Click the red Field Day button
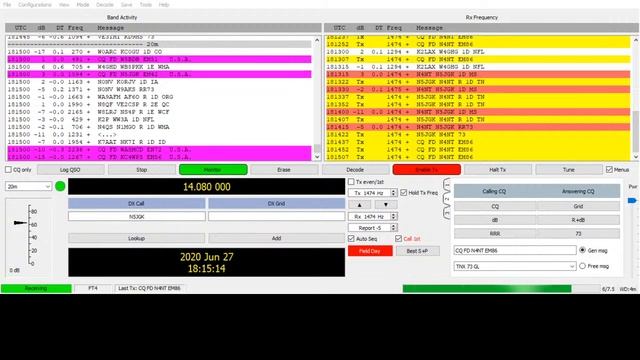The image size is (640, 360). click(x=370, y=251)
